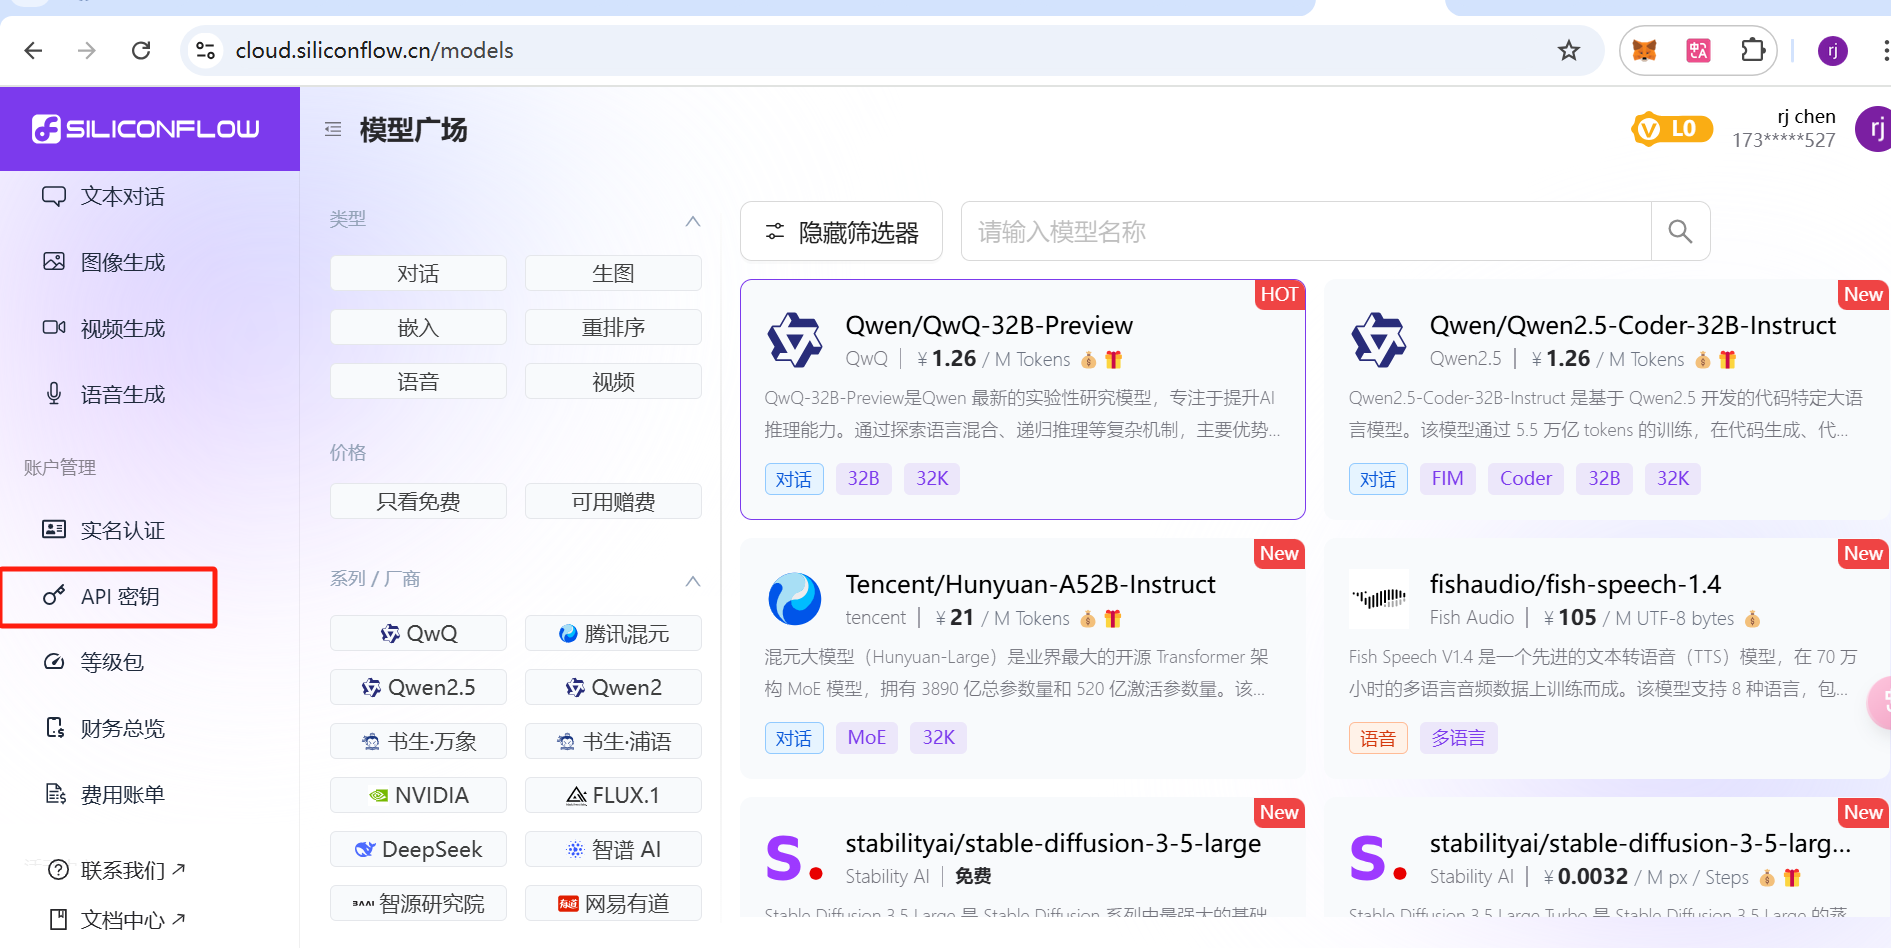
Task: Click the 隐藏筛选器 button
Action: coord(841,232)
